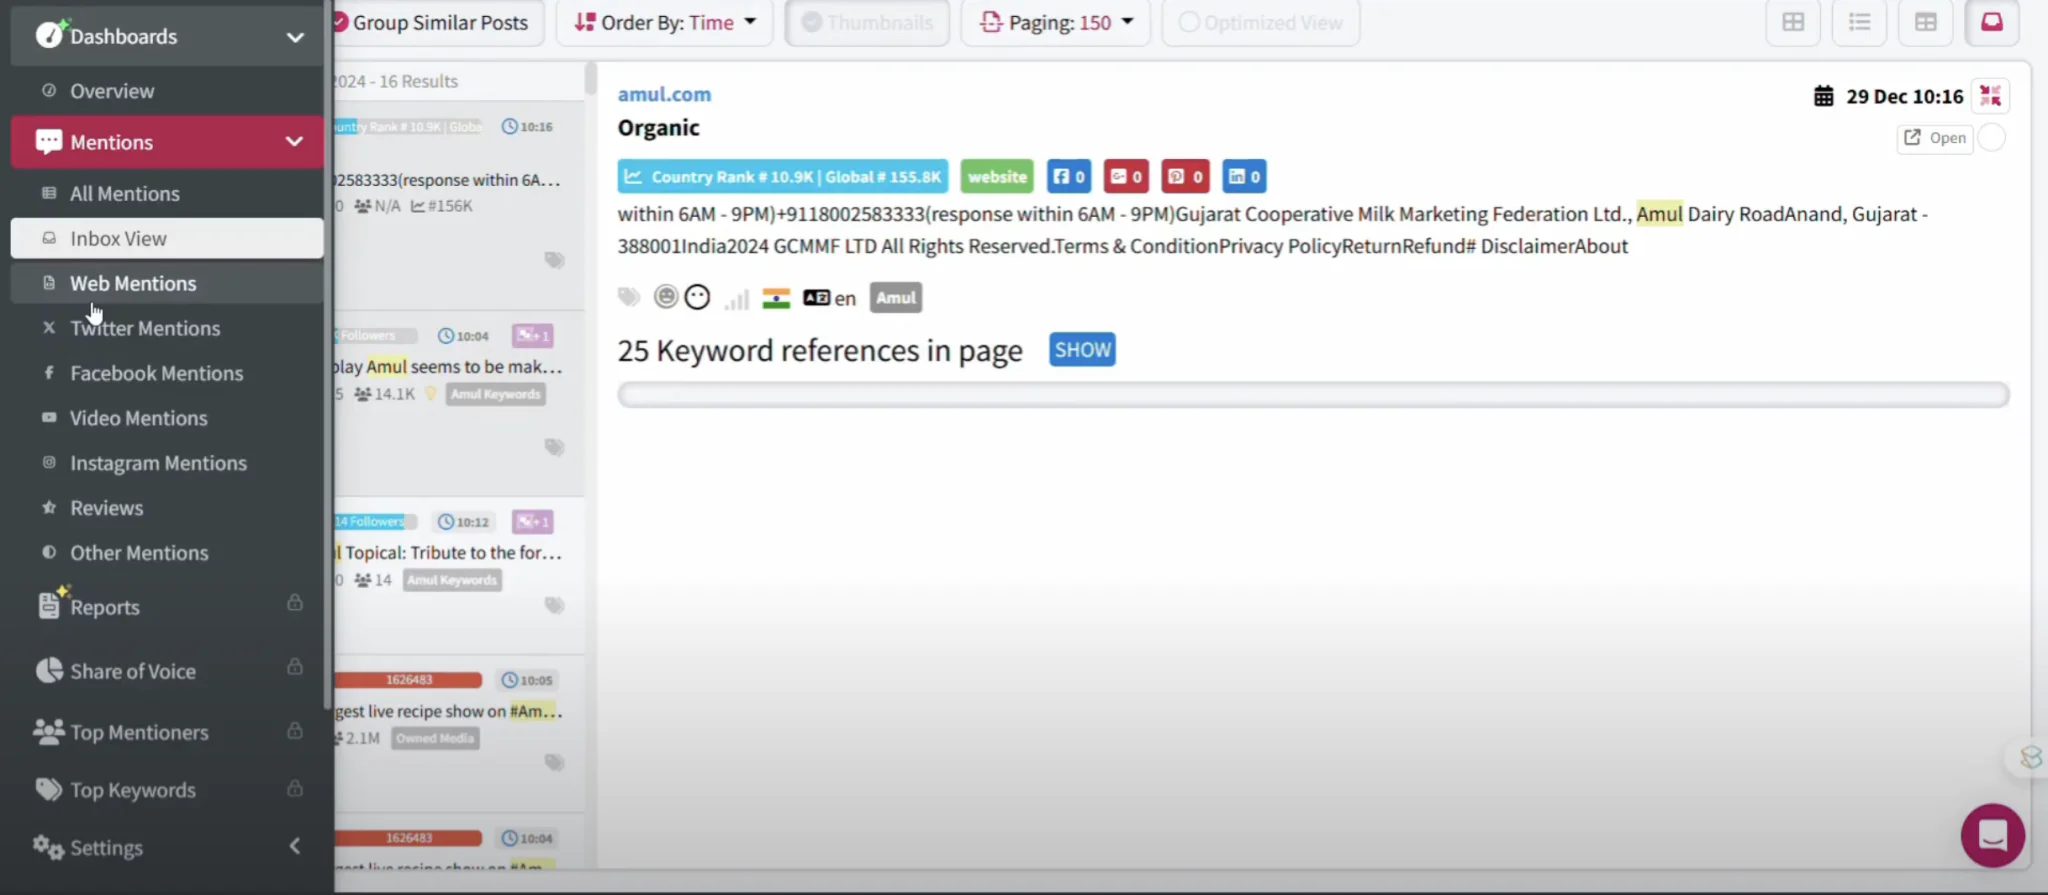Click the Facebook share count badge

pos(1069,177)
